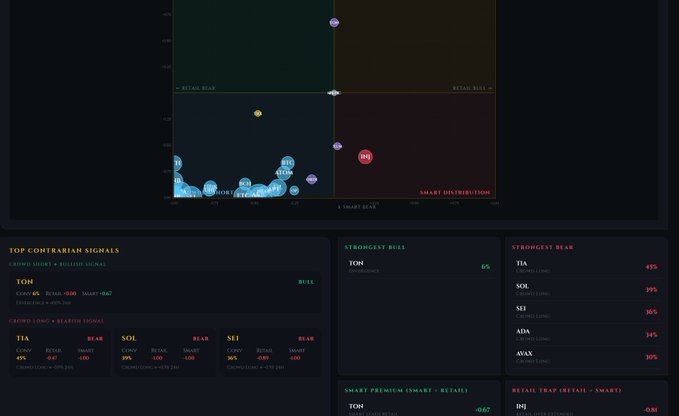The height and width of the screenshot is (416, 679).
Task: Click the BULL tag on the TON card
Action: tap(306, 282)
